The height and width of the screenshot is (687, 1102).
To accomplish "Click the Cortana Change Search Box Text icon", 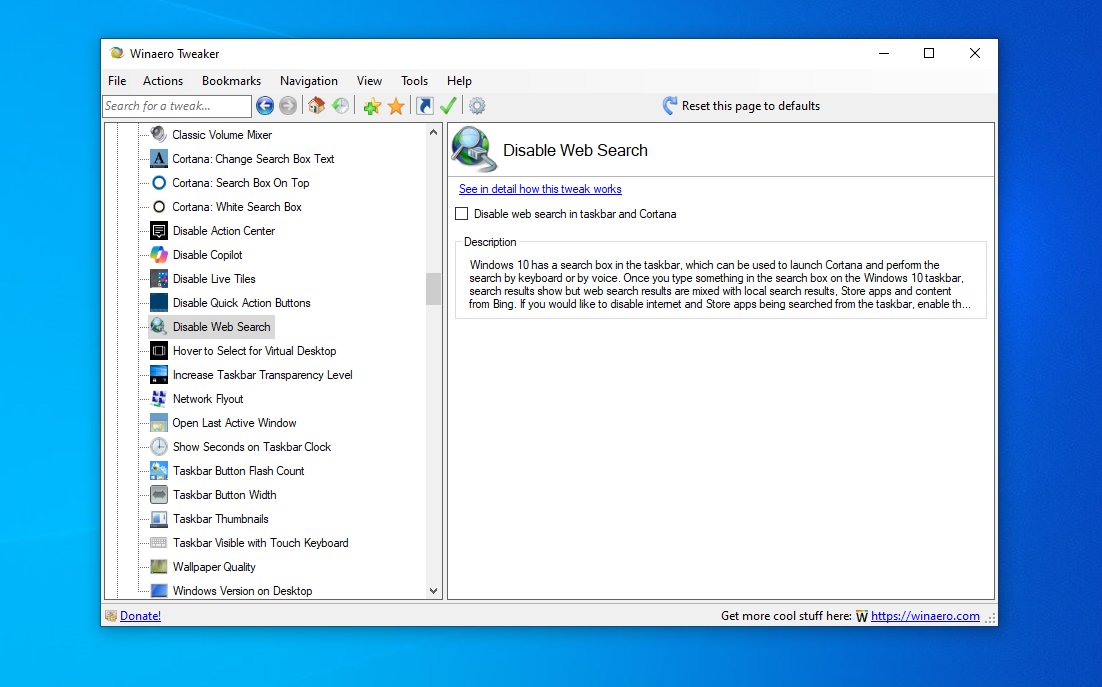I will coord(159,159).
